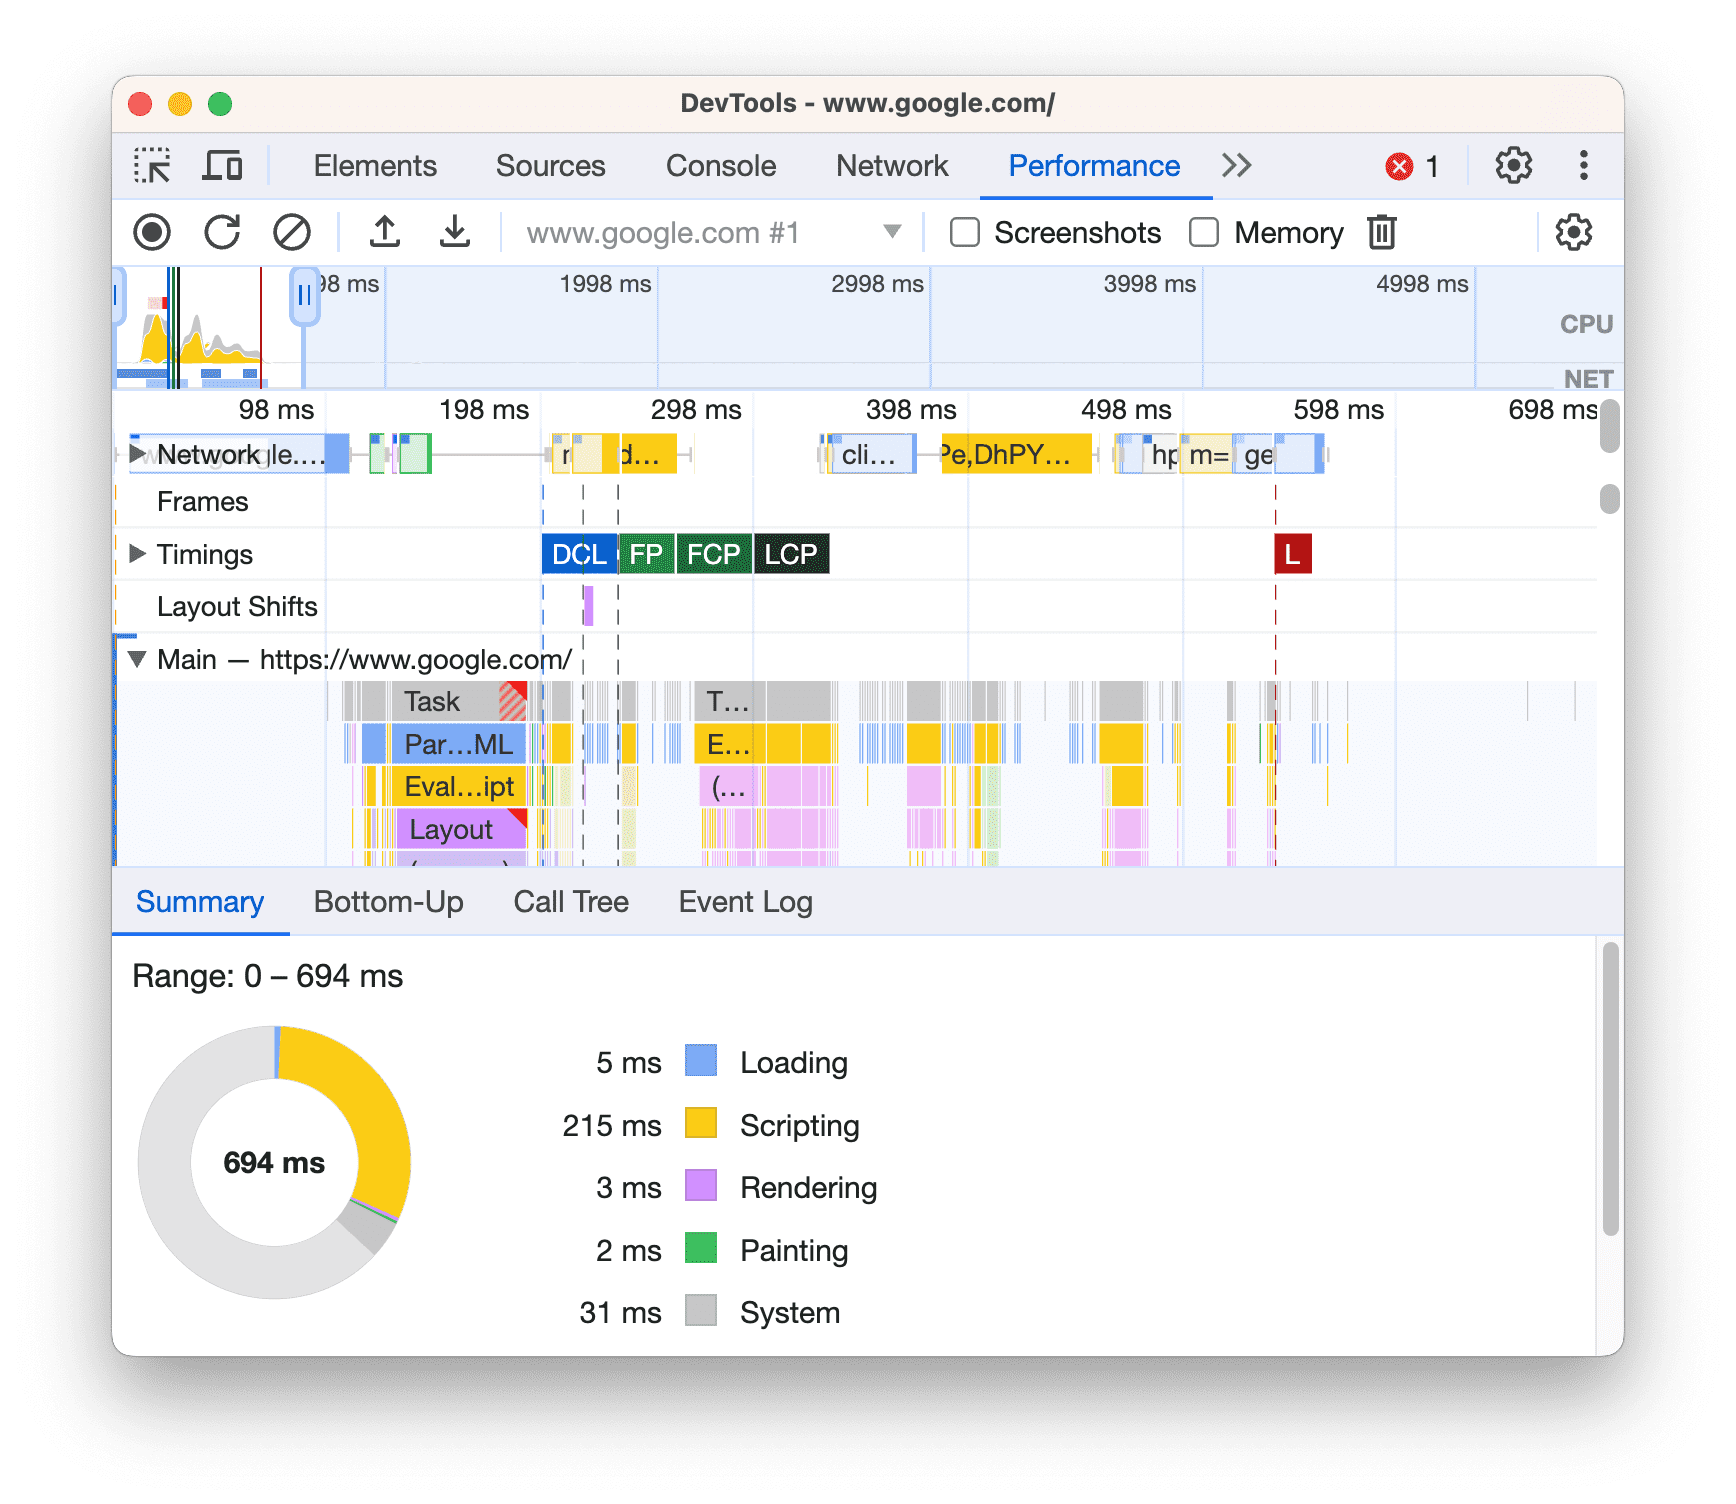Click the reload-and-record icon
The height and width of the screenshot is (1504, 1736).
coord(222,232)
